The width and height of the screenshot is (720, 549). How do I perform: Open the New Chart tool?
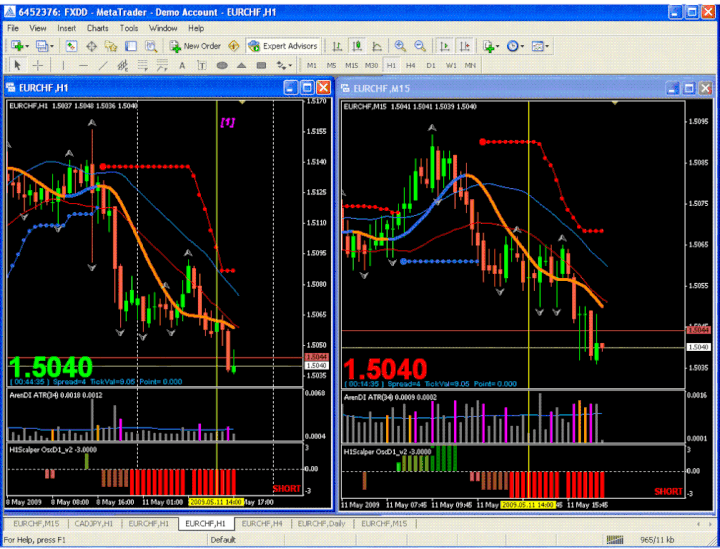[17, 46]
